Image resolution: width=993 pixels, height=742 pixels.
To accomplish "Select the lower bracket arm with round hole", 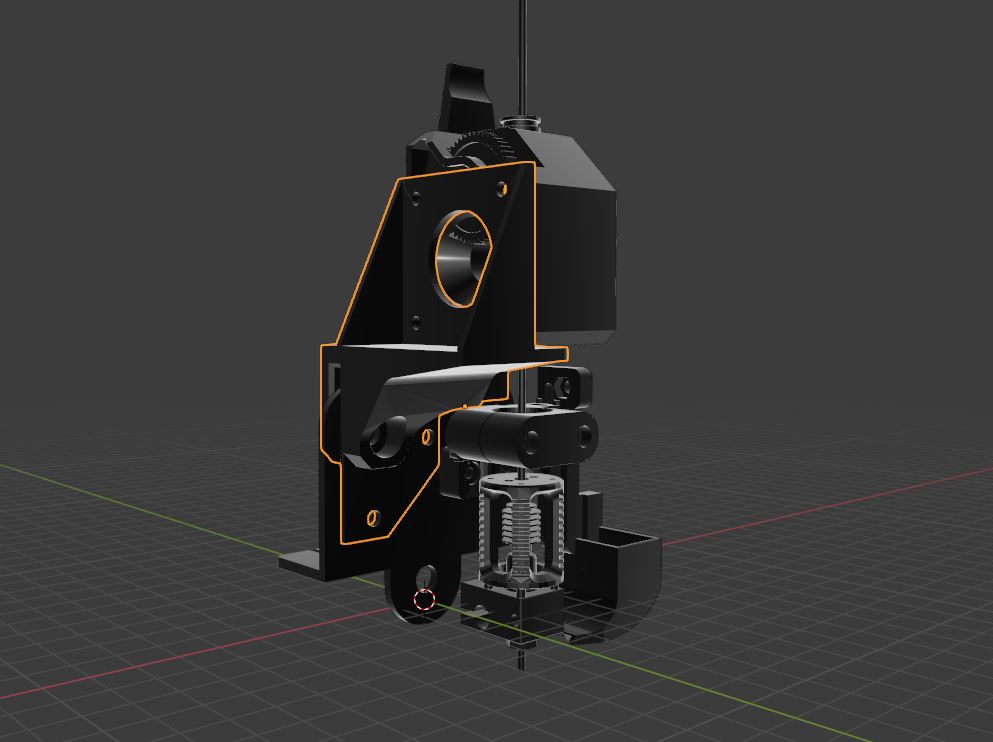I will click(x=385, y=437).
